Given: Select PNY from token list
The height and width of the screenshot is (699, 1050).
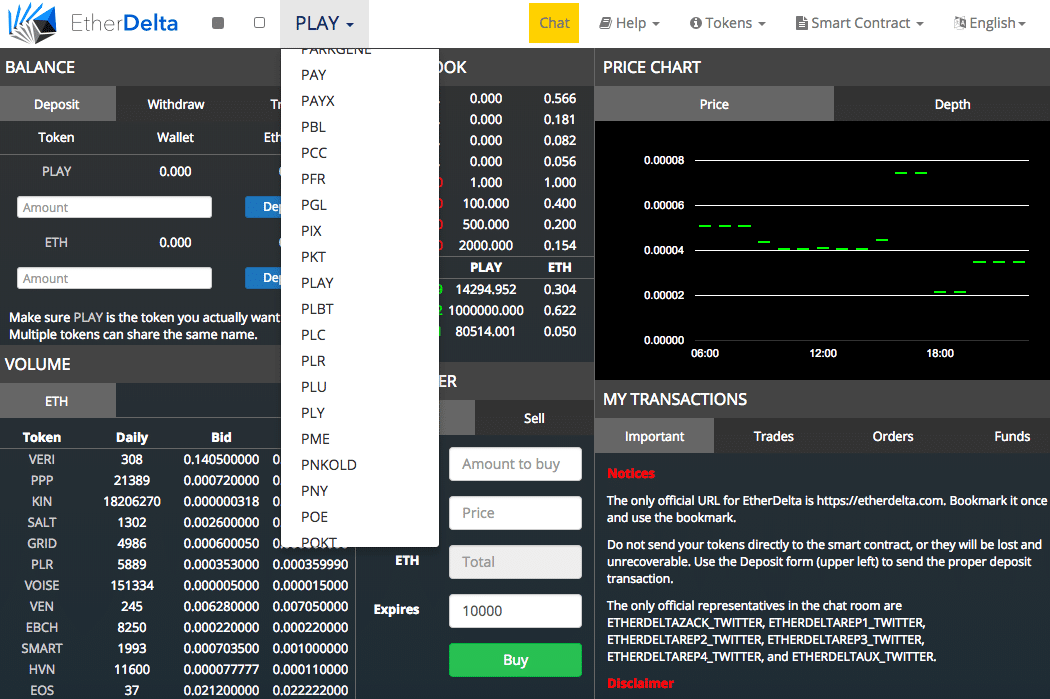Looking at the screenshot, I should [360, 491].
